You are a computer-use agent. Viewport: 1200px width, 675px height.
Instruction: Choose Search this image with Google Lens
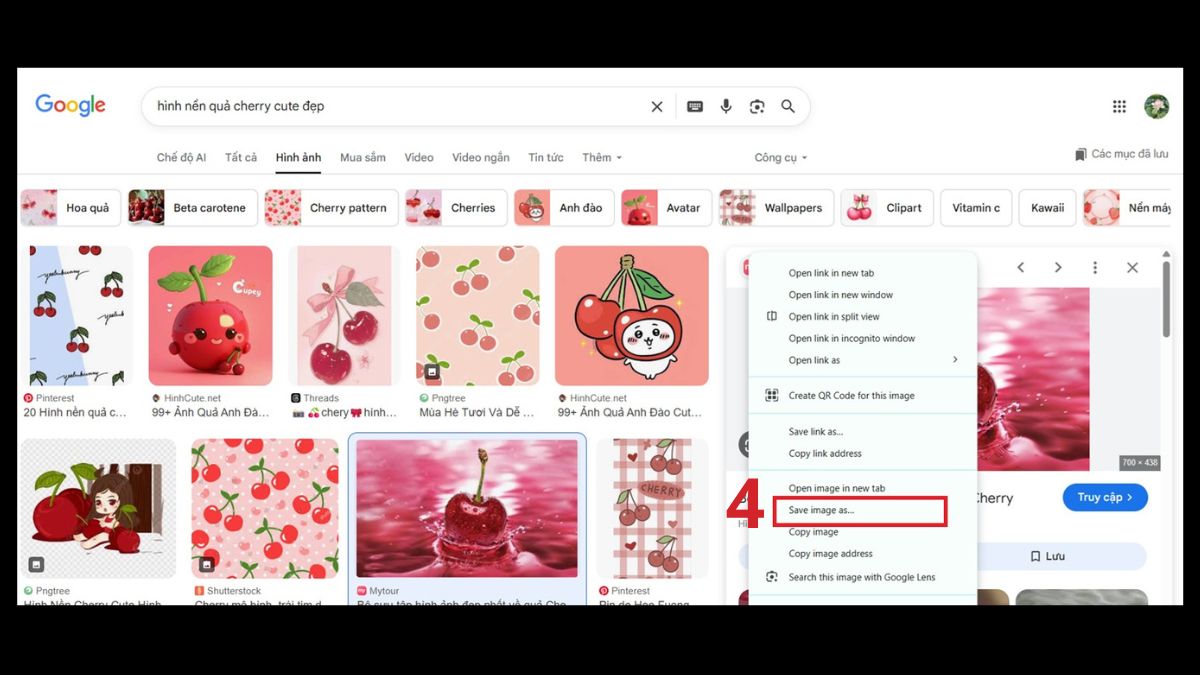863,577
